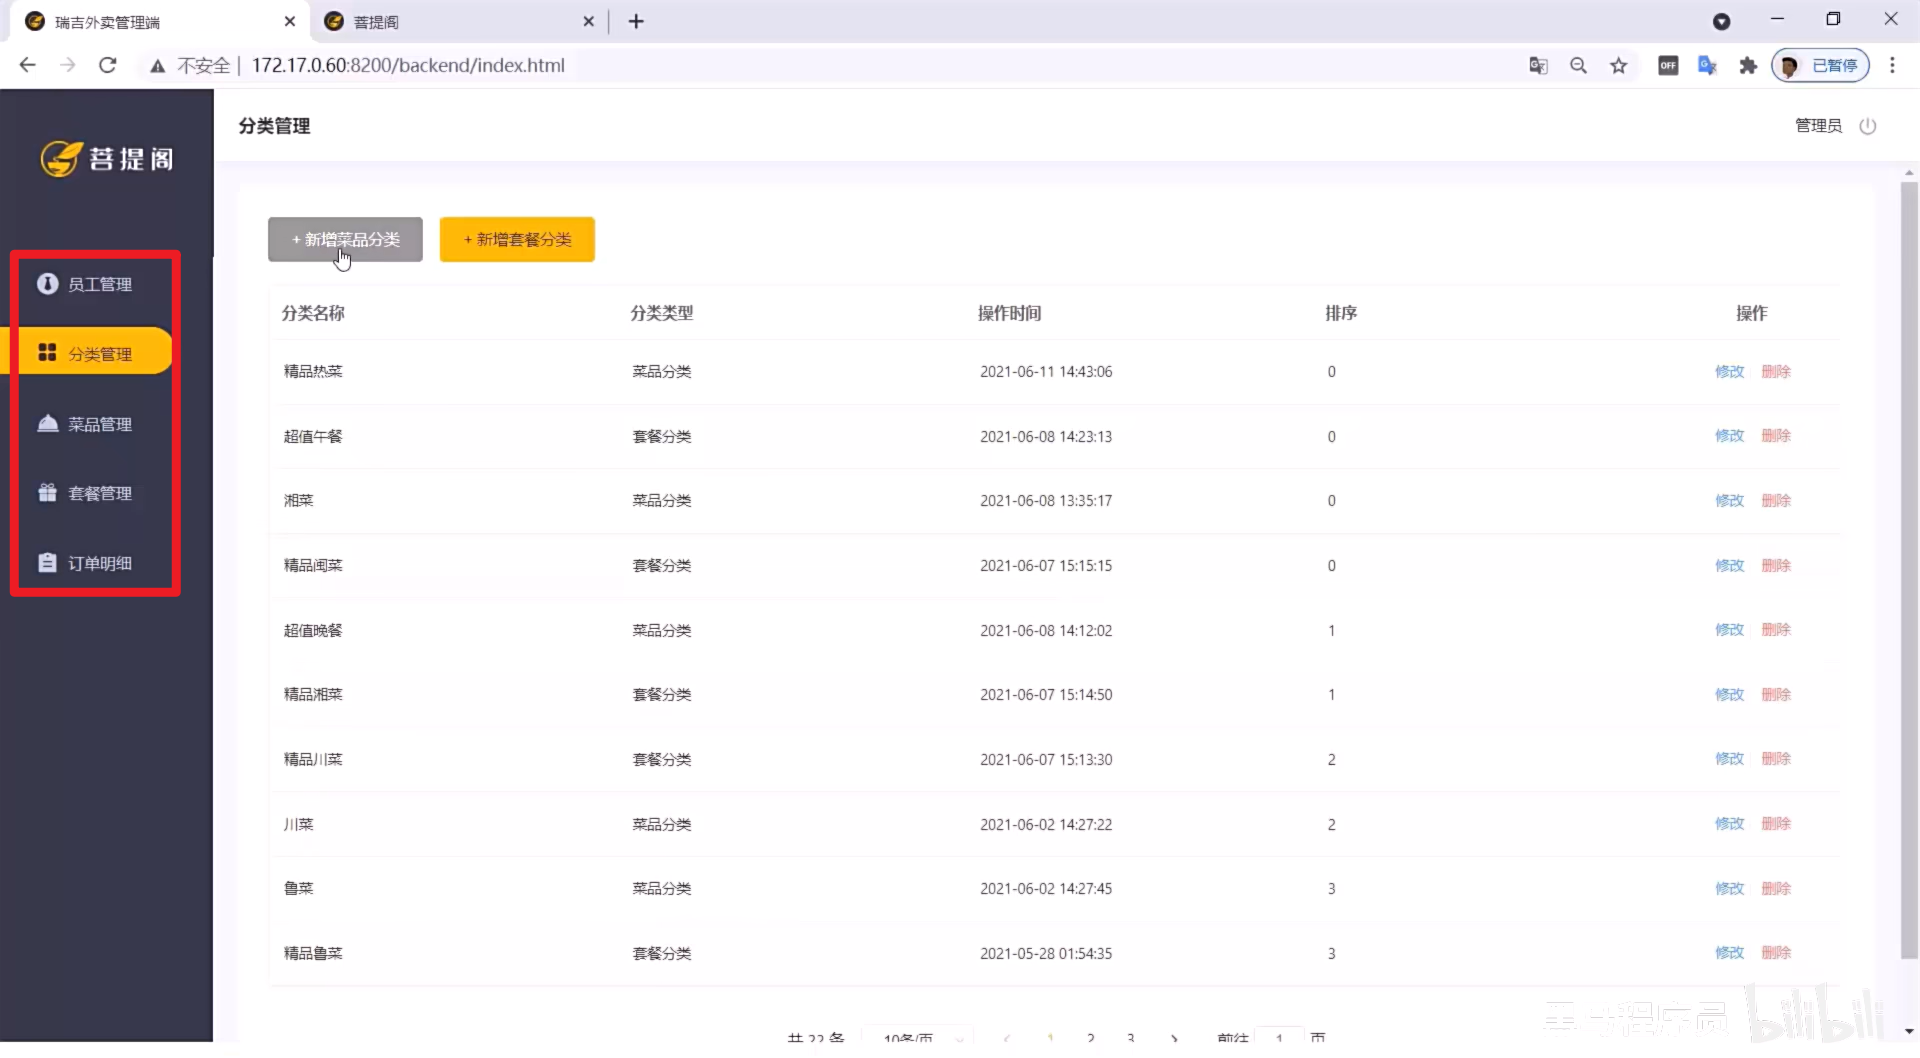Click 删除 for 精品闽菜 row
This screenshot has height=1058, width=1920.
[1776, 565]
